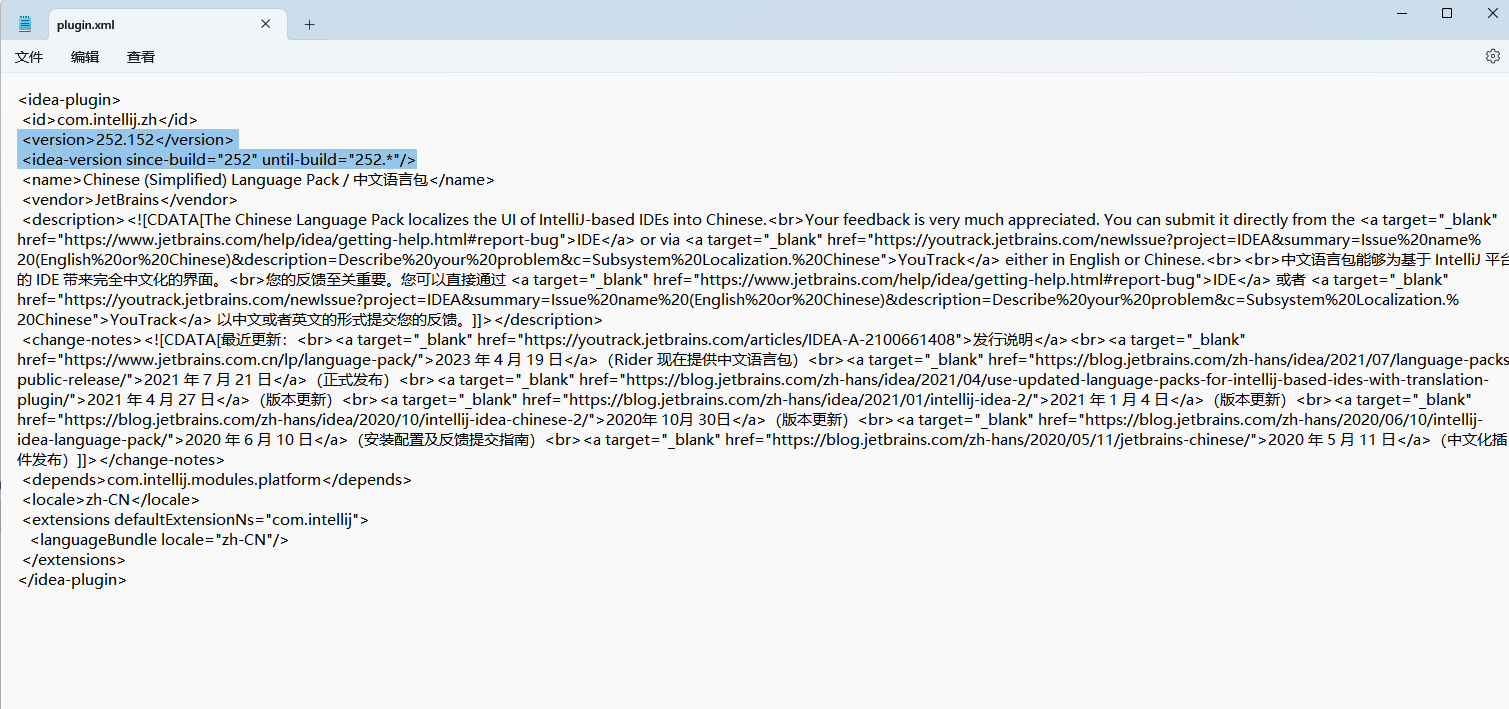Click the <id>com.intellij.zh</id> line
The width and height of the screenshot is (1509, 709).
tap(110, 120)
